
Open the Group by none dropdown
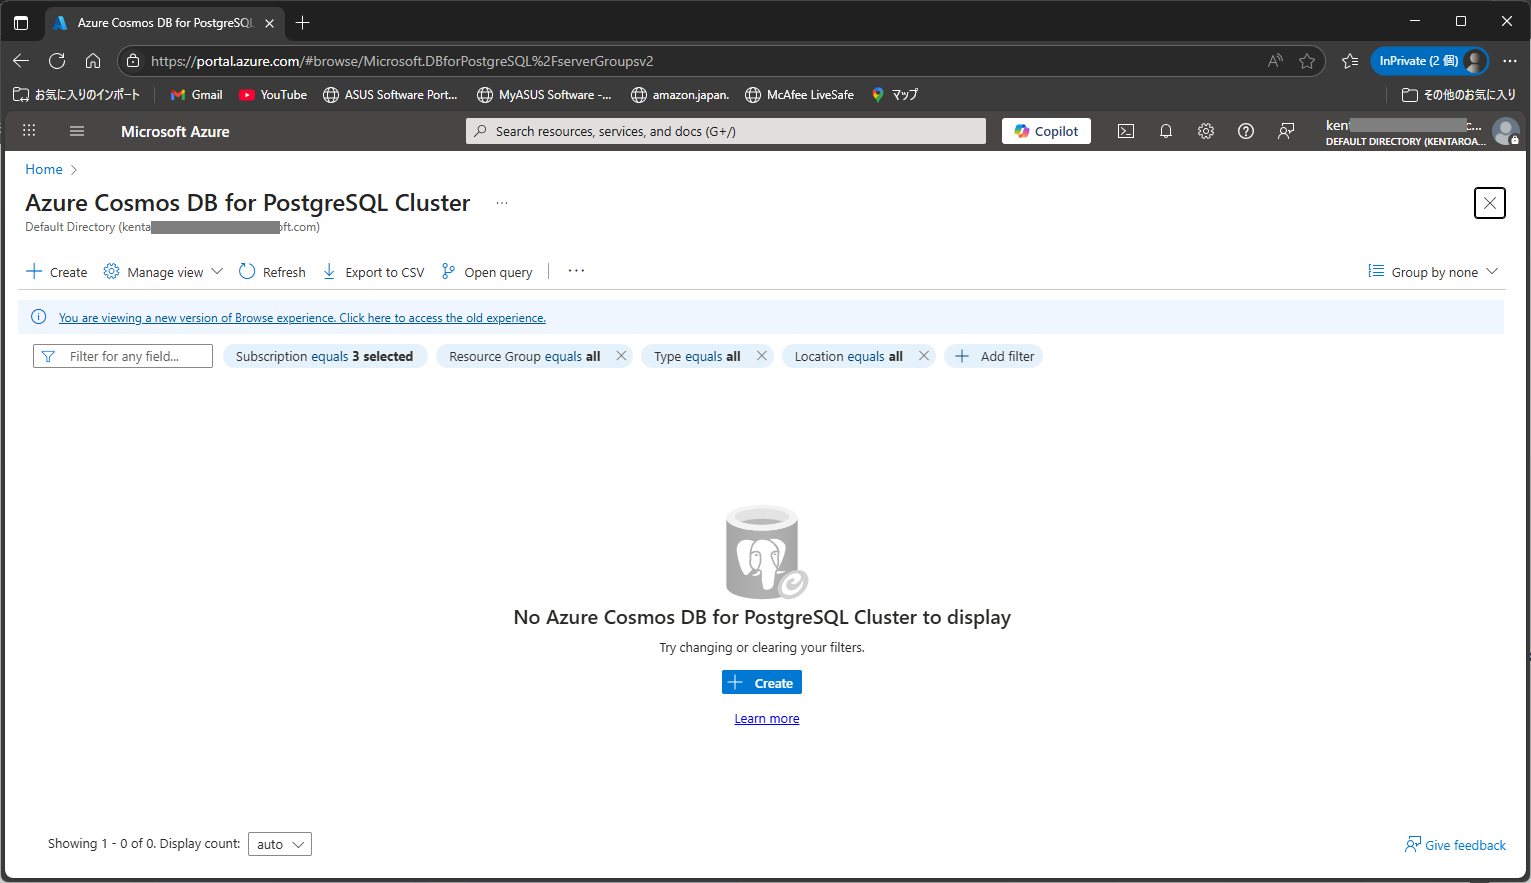point(1433,271)
